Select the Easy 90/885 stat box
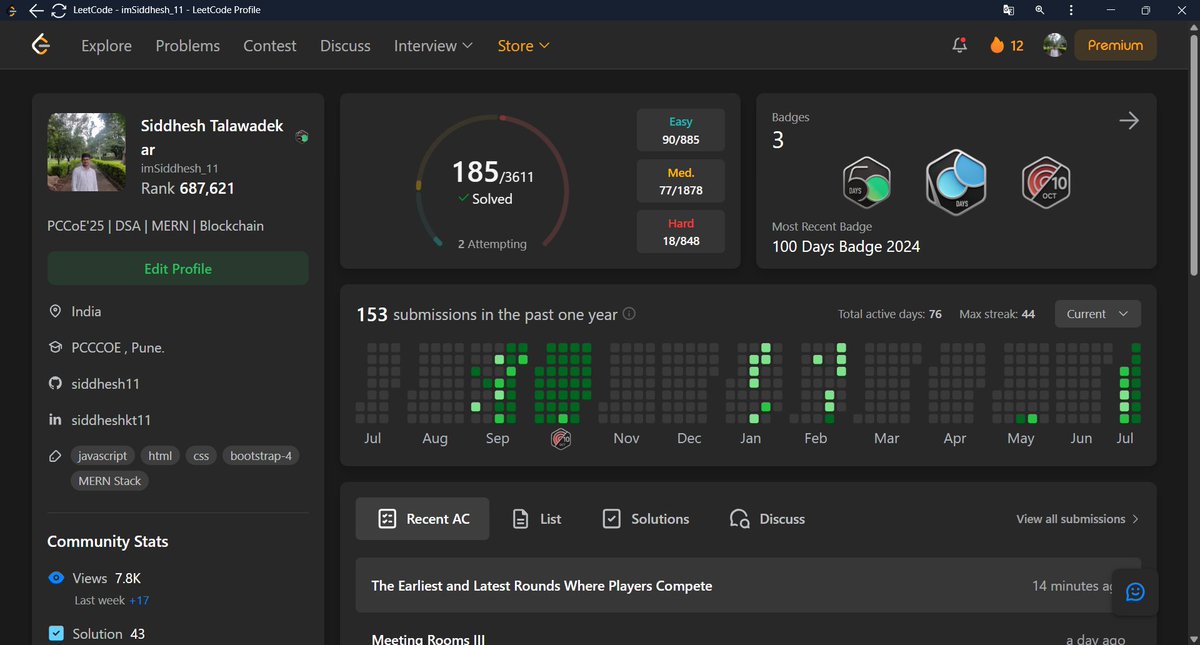This screenshot has width=1200, height=645. tap(681, 131)
